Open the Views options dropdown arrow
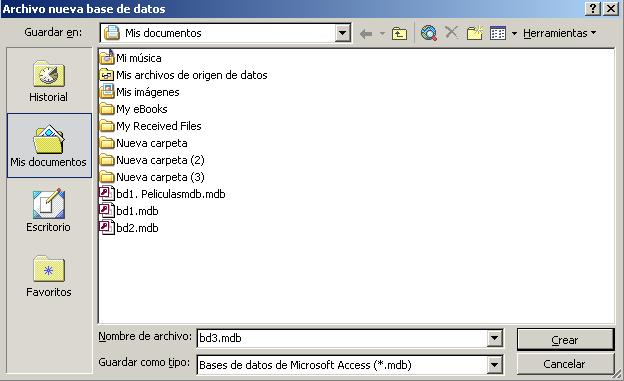The width and height of the screenshot is (624, 381). (514, 34)
